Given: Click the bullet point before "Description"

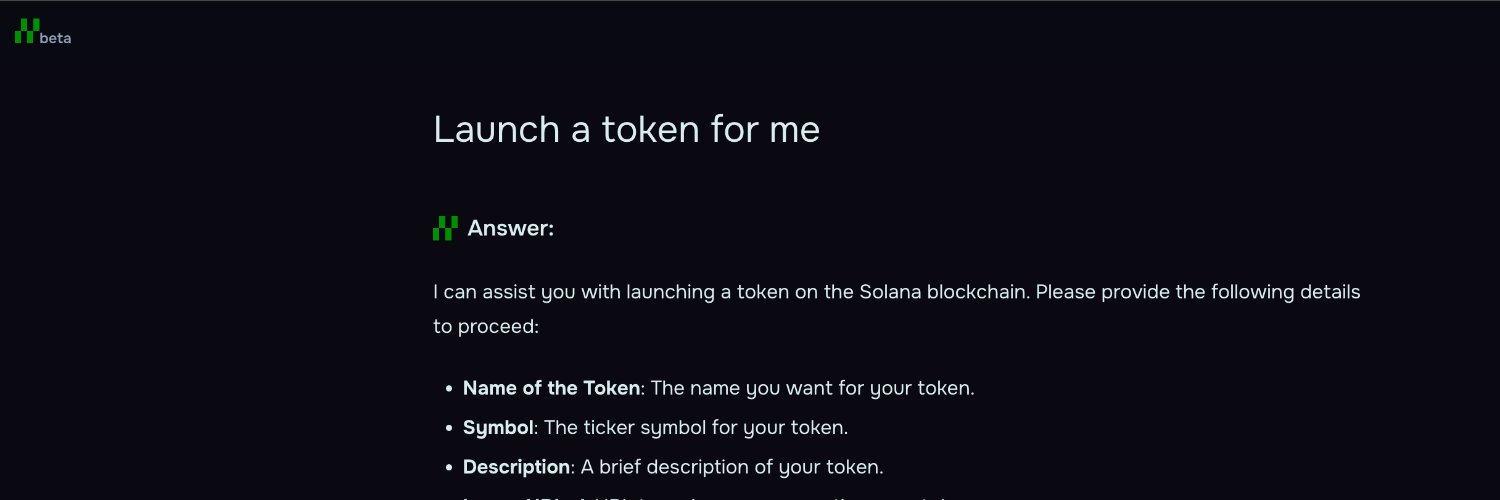Looking at the screenshot, I should (x=450, y=468).
